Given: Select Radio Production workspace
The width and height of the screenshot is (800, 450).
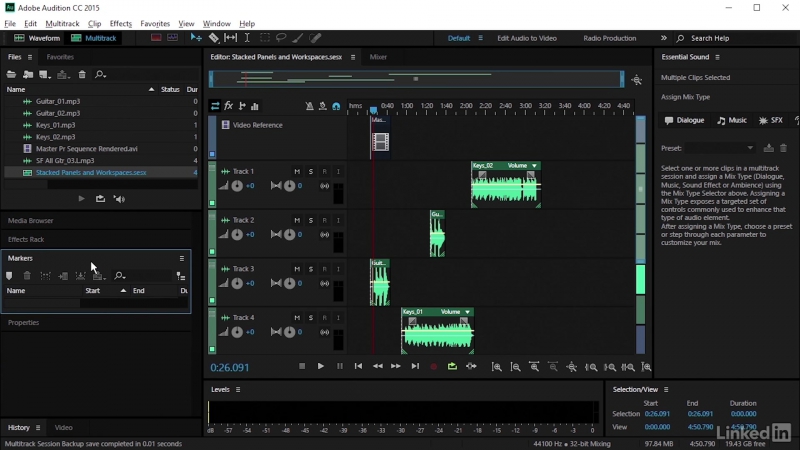Looking at the screenshot, I should pyautogui.click(x=610, y=38).
